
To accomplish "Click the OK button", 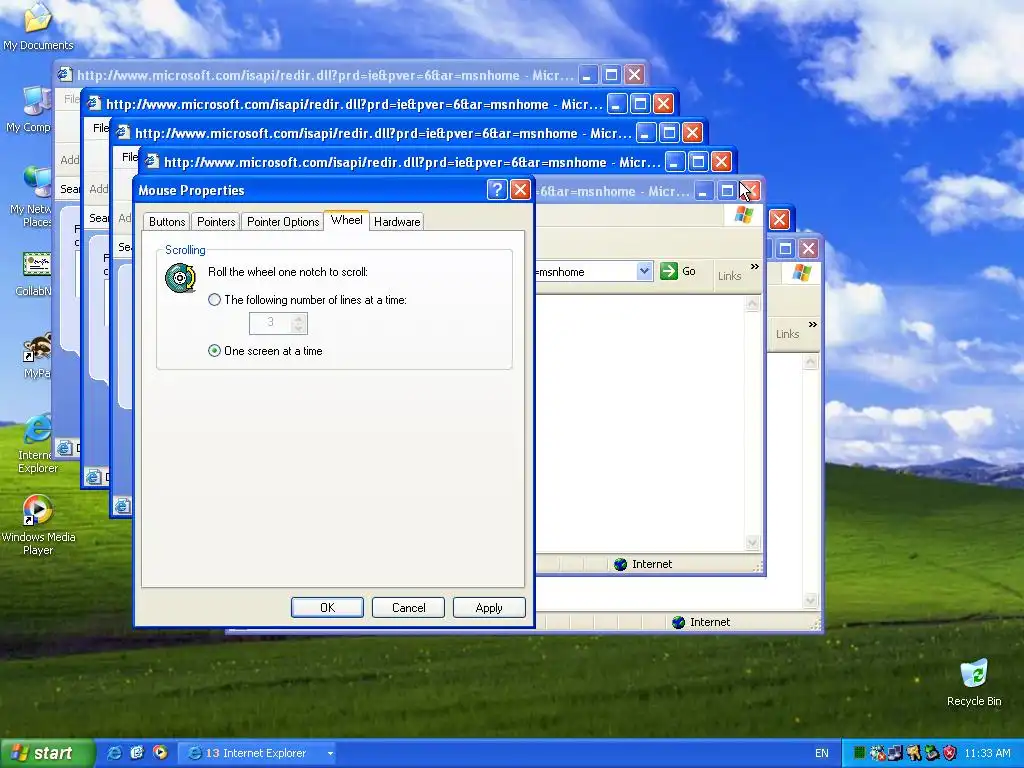I will [327, 607].
